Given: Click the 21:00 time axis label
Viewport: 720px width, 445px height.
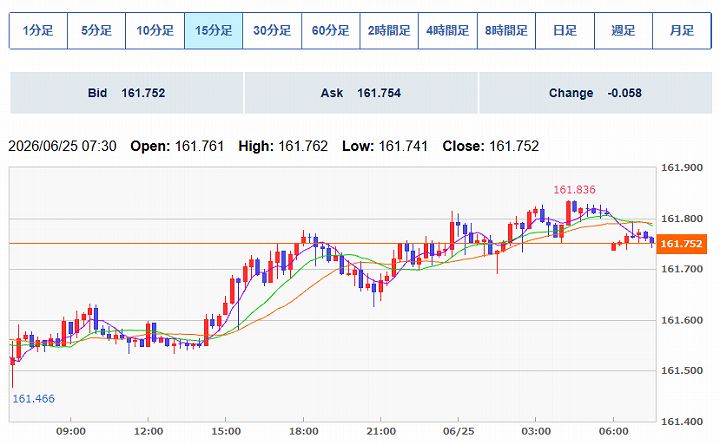Looking at the screenshot, I should pos(381,432).
